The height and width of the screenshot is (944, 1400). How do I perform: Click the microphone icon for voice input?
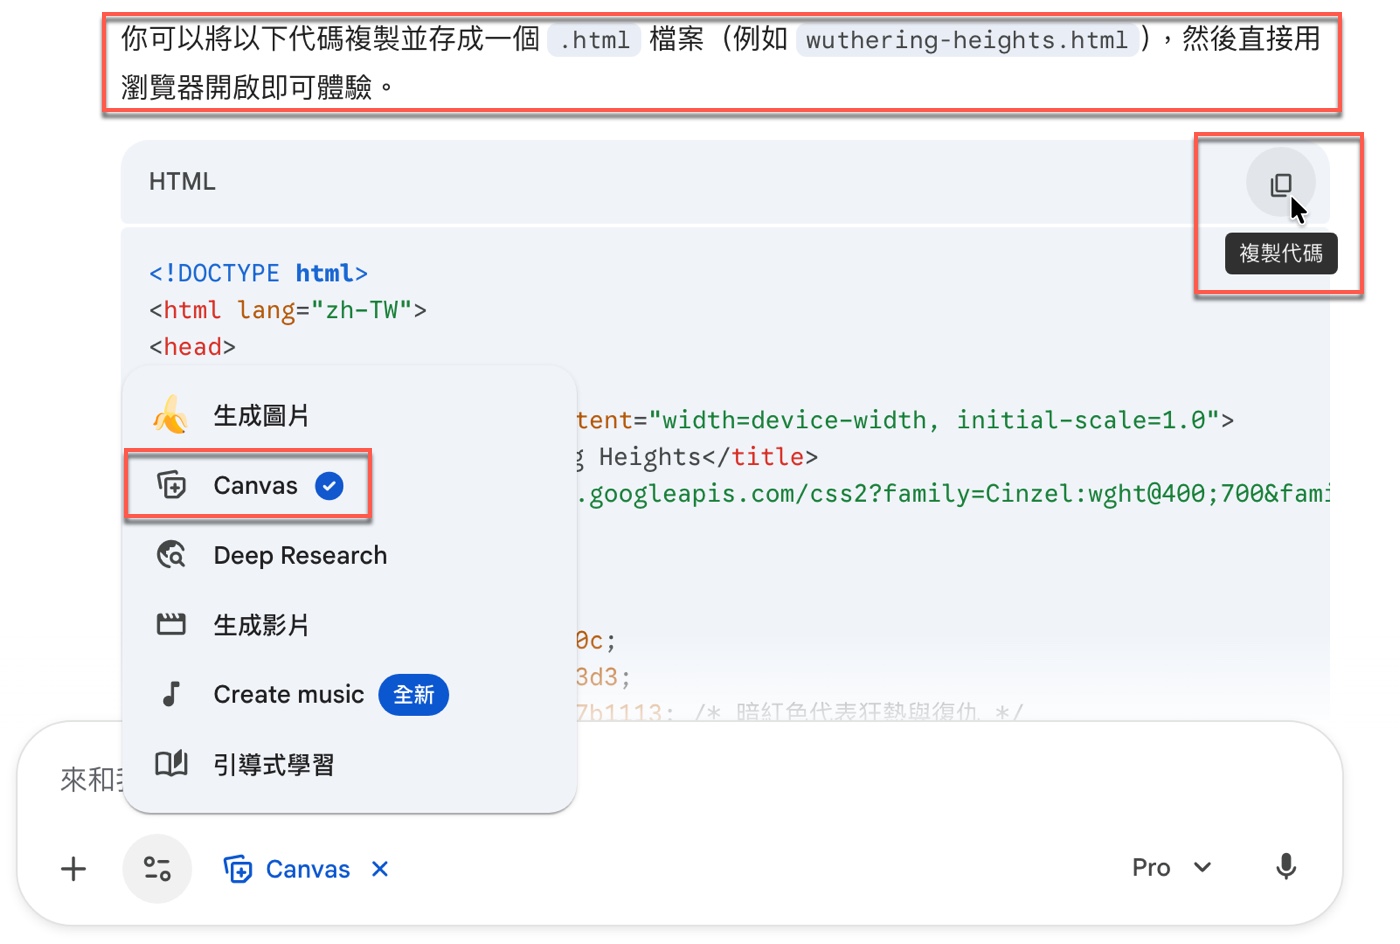(x=1287, y=868)
